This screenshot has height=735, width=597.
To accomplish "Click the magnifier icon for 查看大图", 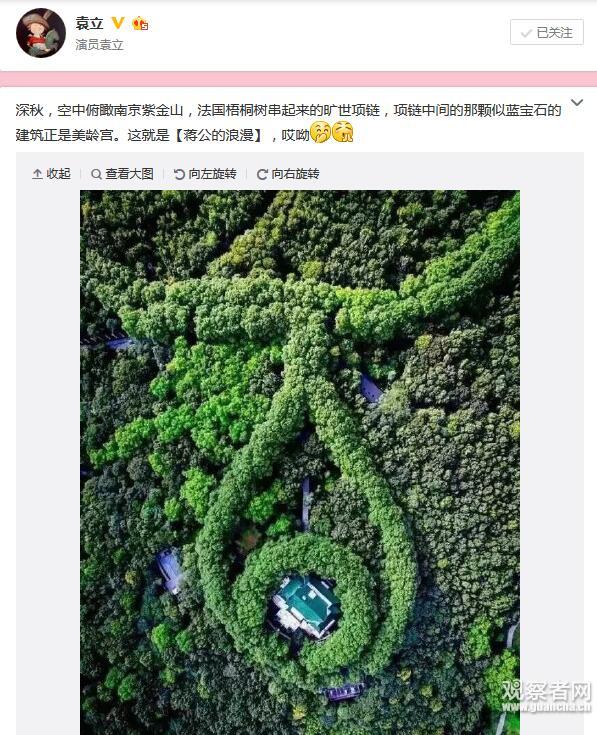I will tap(96, 174).
